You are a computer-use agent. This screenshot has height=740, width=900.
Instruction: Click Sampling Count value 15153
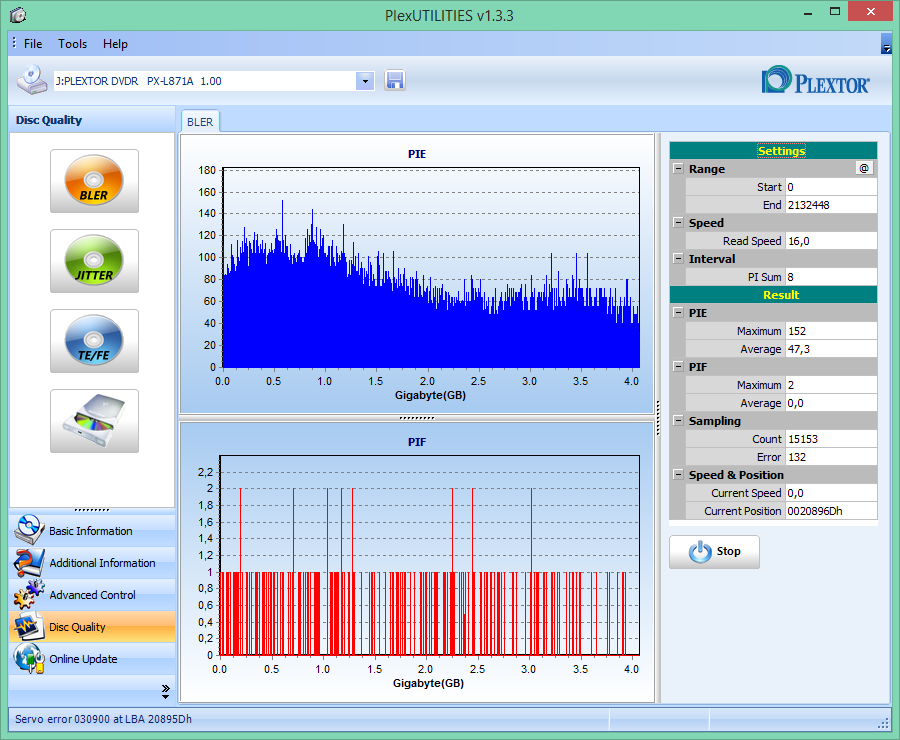click(x=831, y=439)
